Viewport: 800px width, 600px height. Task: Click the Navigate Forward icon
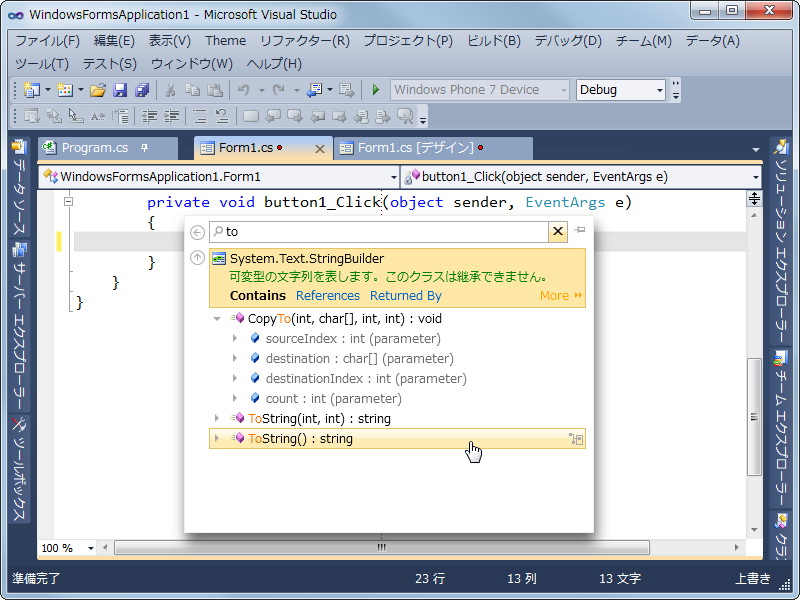pyautogui.click(x=346, y=90)
